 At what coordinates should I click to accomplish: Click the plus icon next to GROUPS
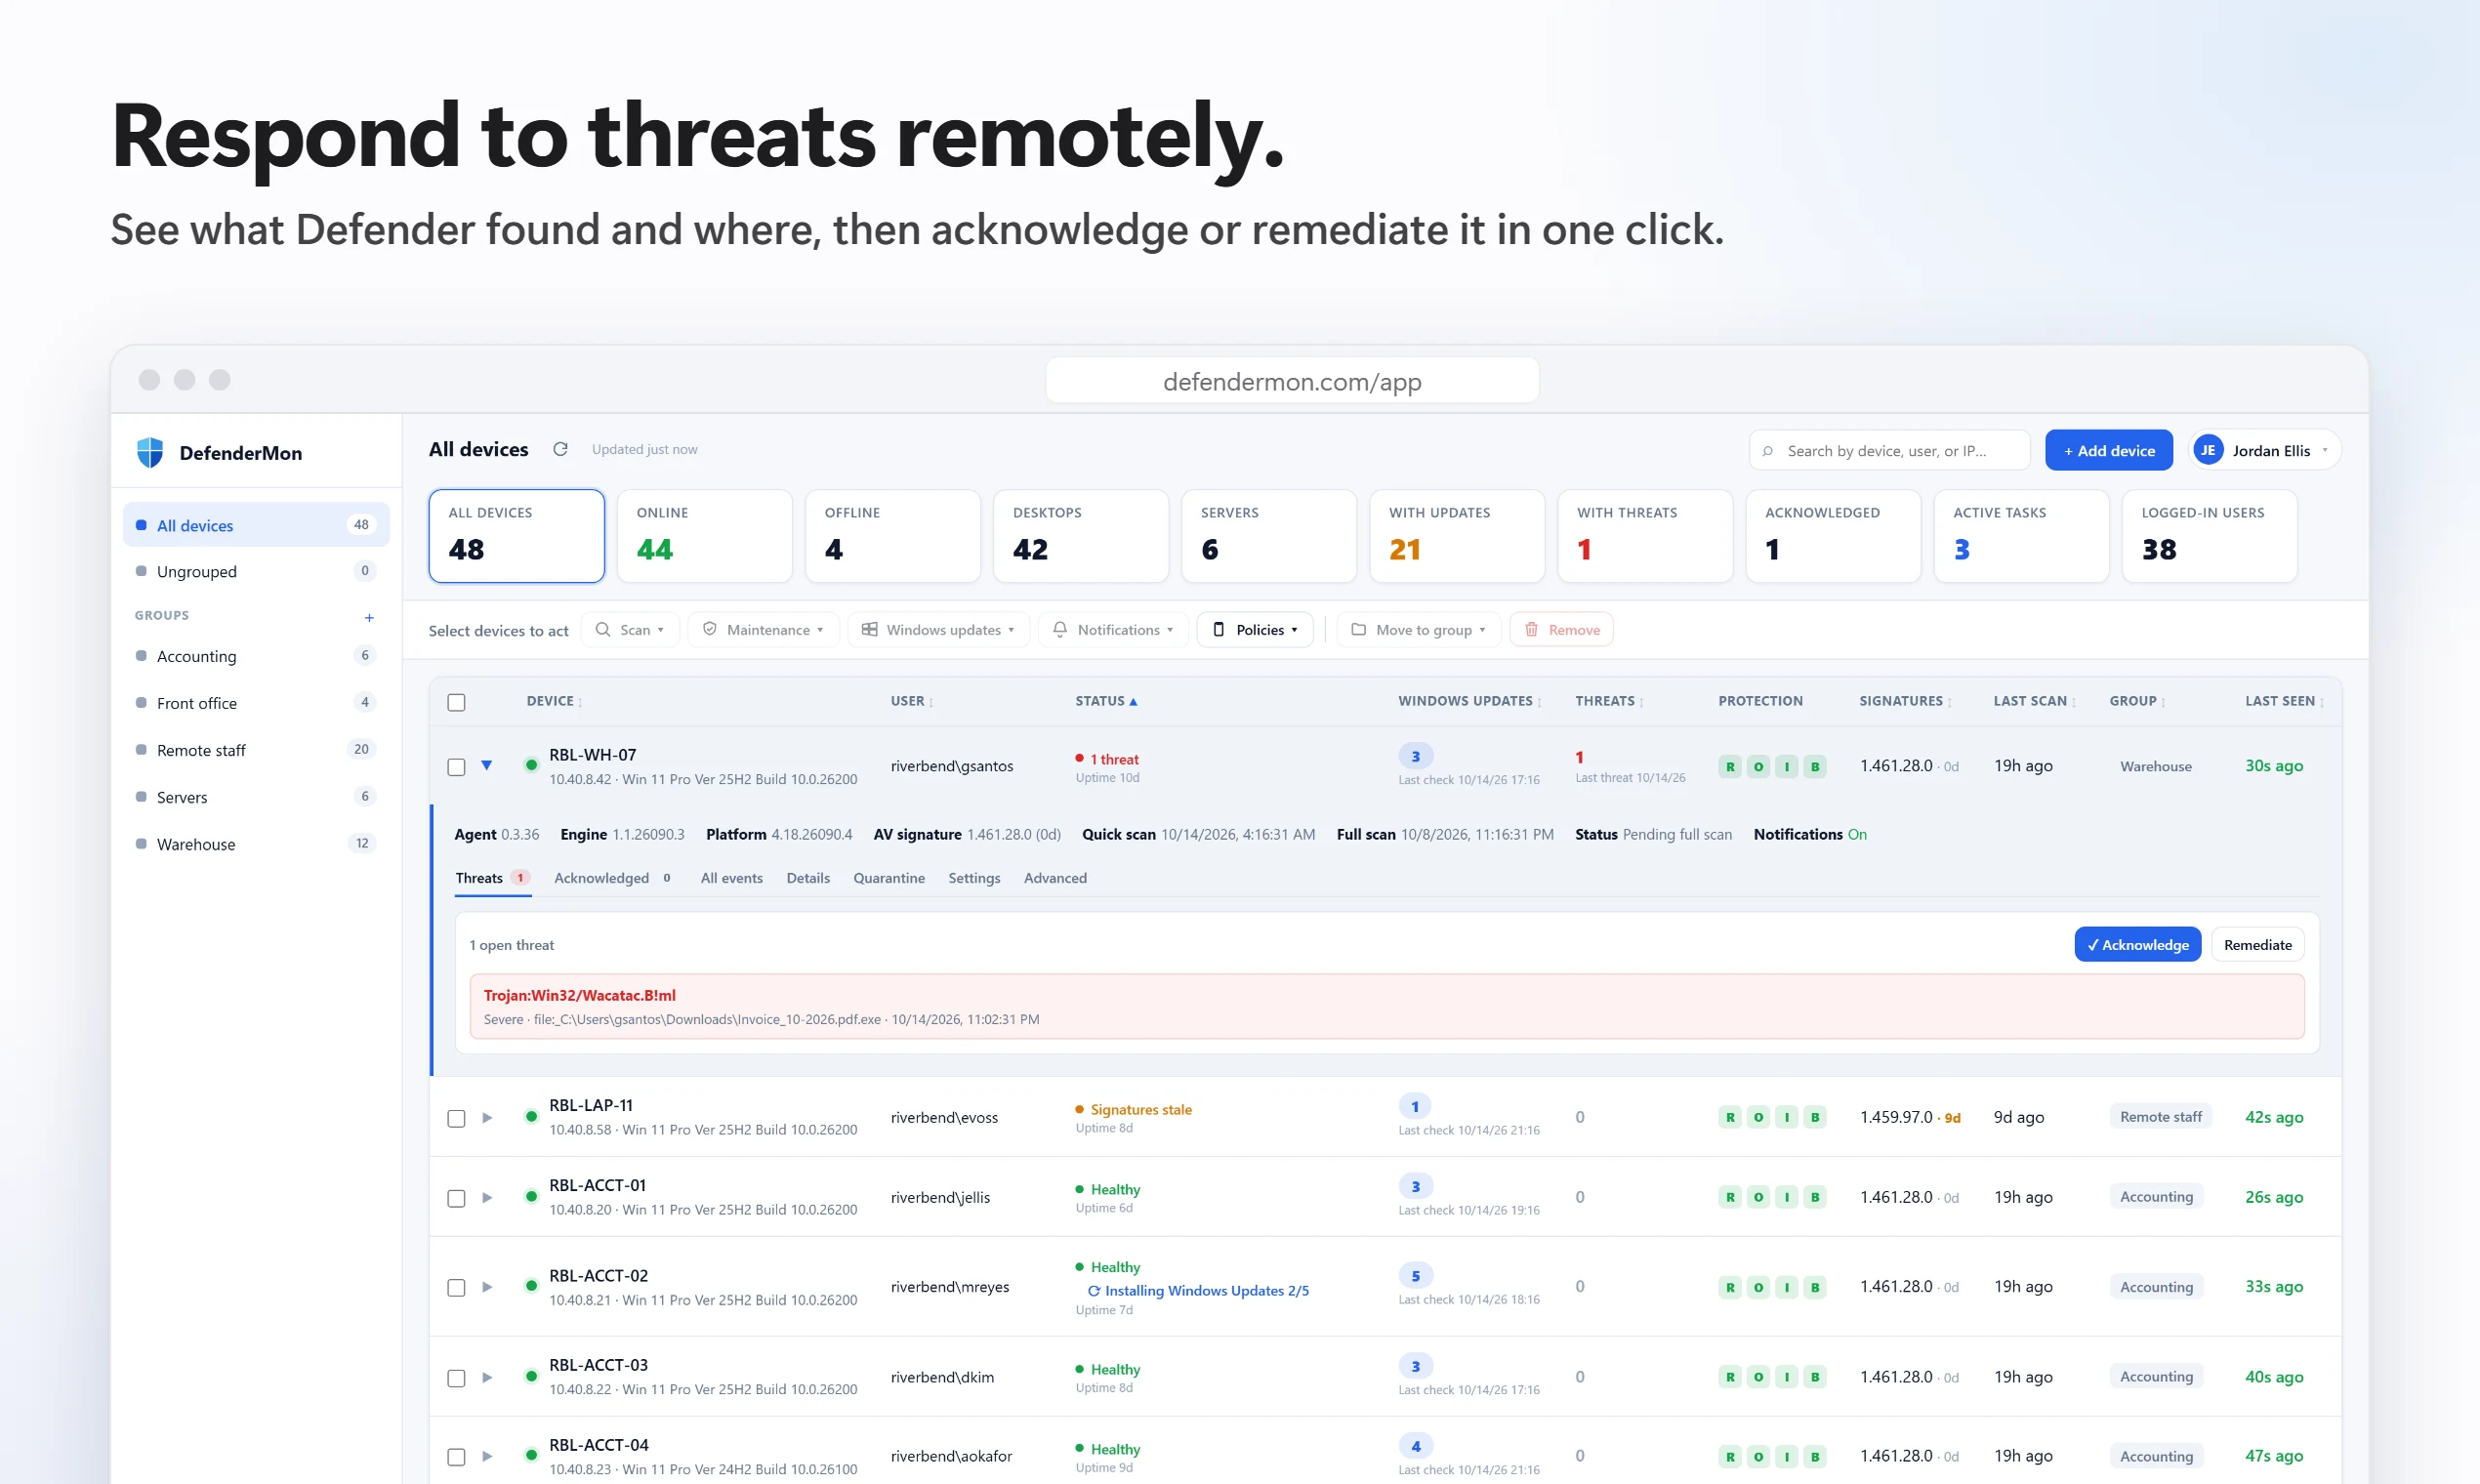point(369,617)
